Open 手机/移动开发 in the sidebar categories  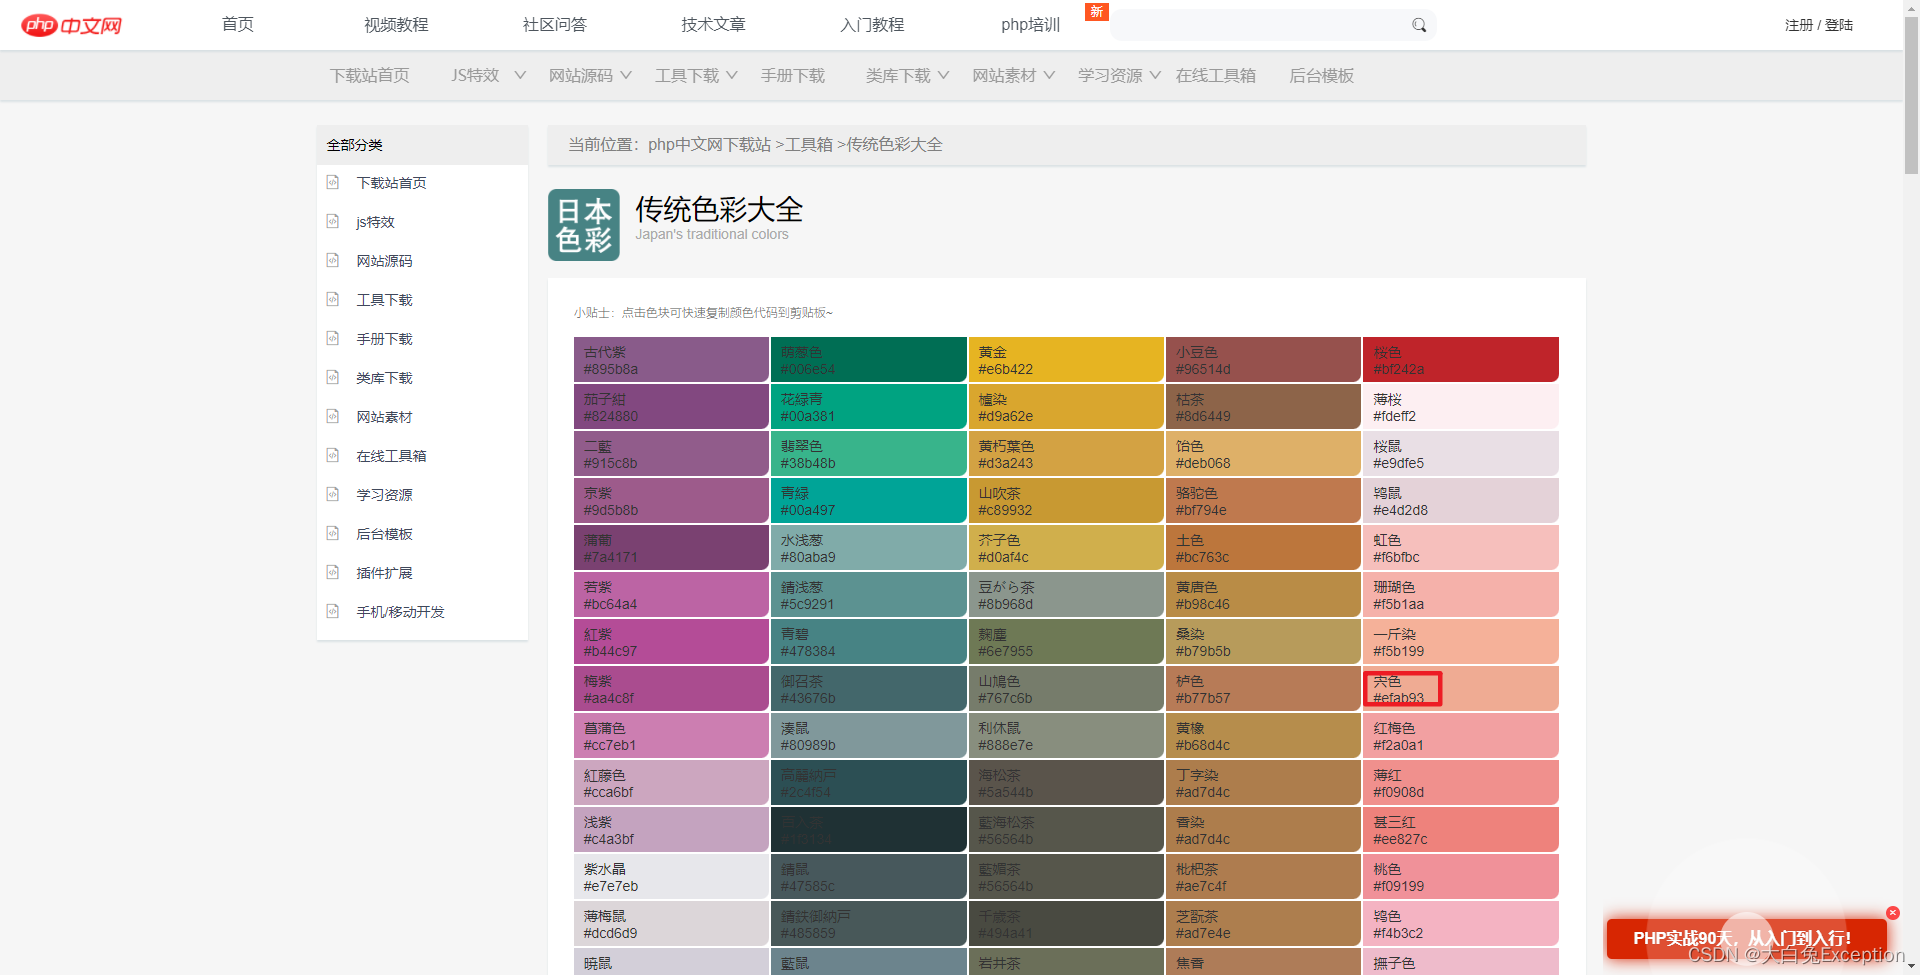pyautogui.click(x=400, y=612)
